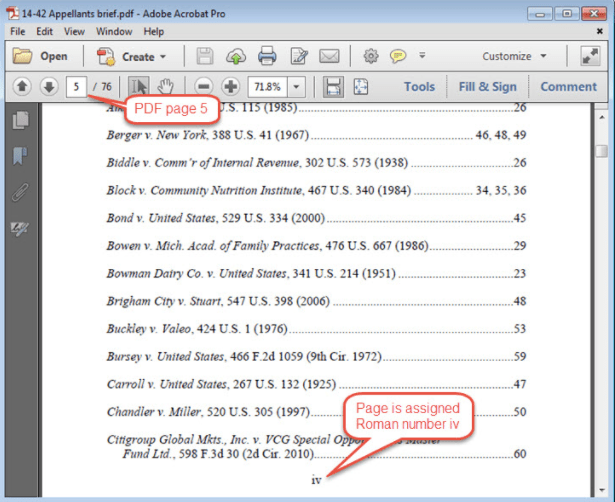Open the Fill & Sign pane
Image resolution: width=615 pixels, height=502 pixels.
point(488,87)
